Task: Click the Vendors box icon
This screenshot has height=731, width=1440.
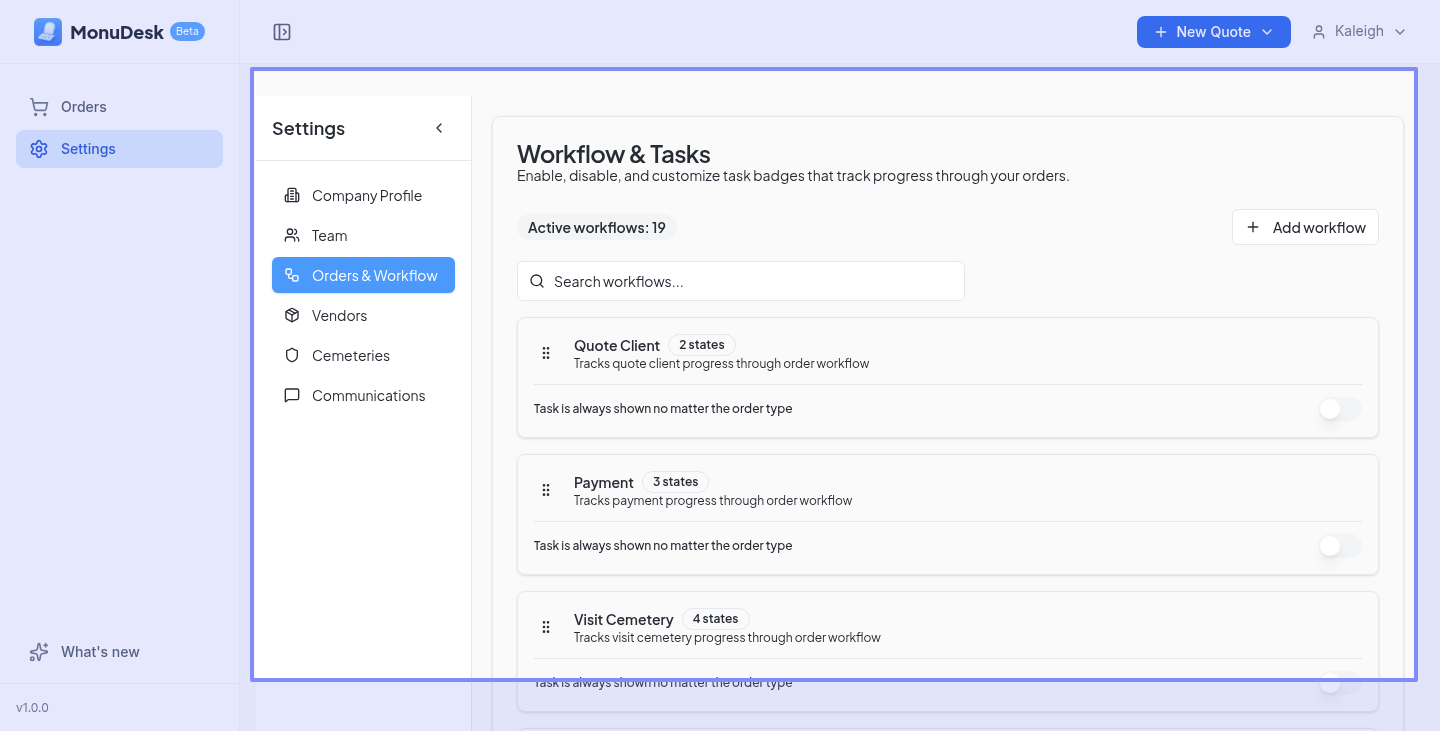Action: pos(292,316)
